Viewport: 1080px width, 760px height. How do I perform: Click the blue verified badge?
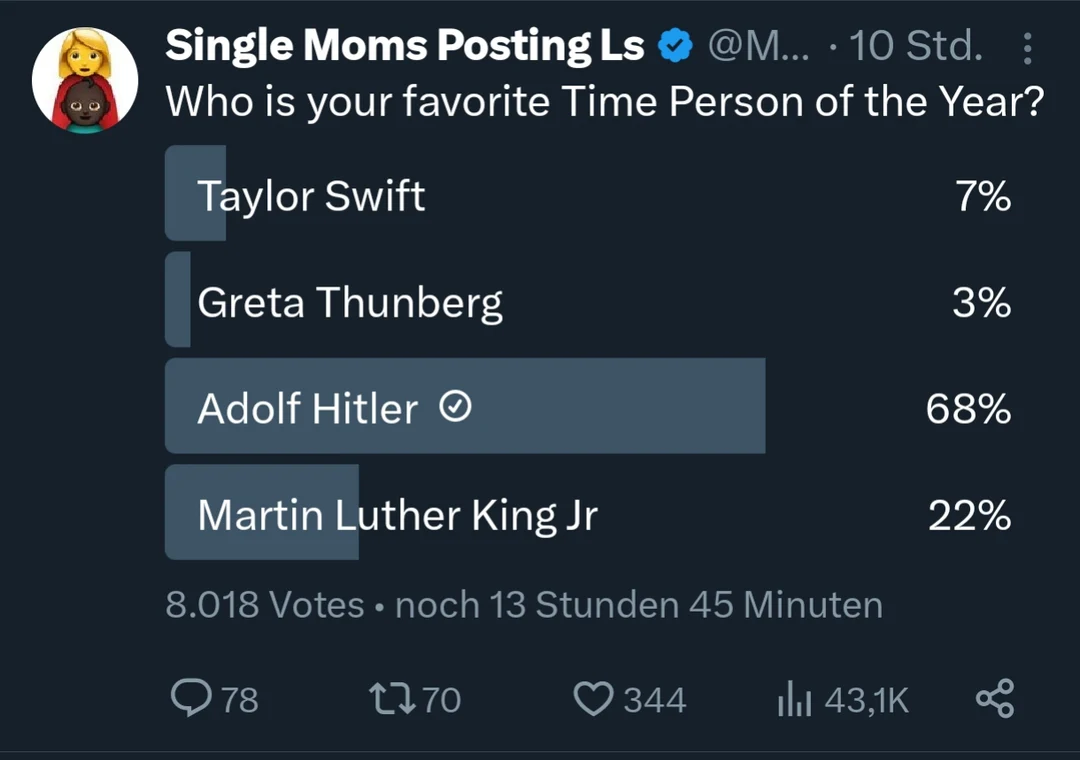coord(674,46)
